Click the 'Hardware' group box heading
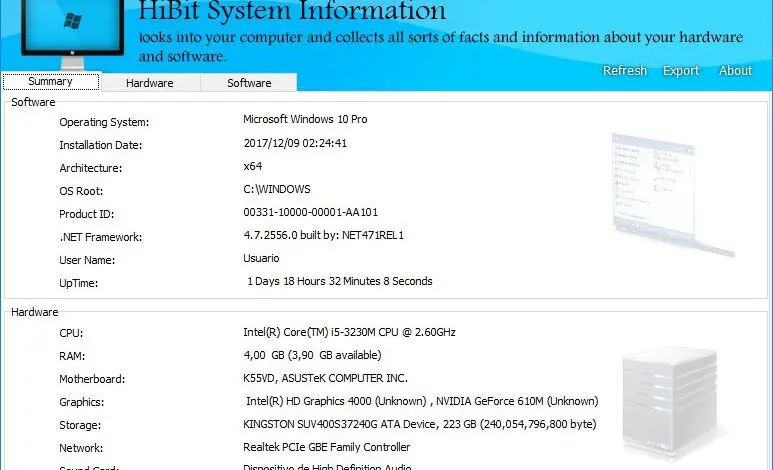The height and width of the screenshot is (470, 773). click(35, 312)
